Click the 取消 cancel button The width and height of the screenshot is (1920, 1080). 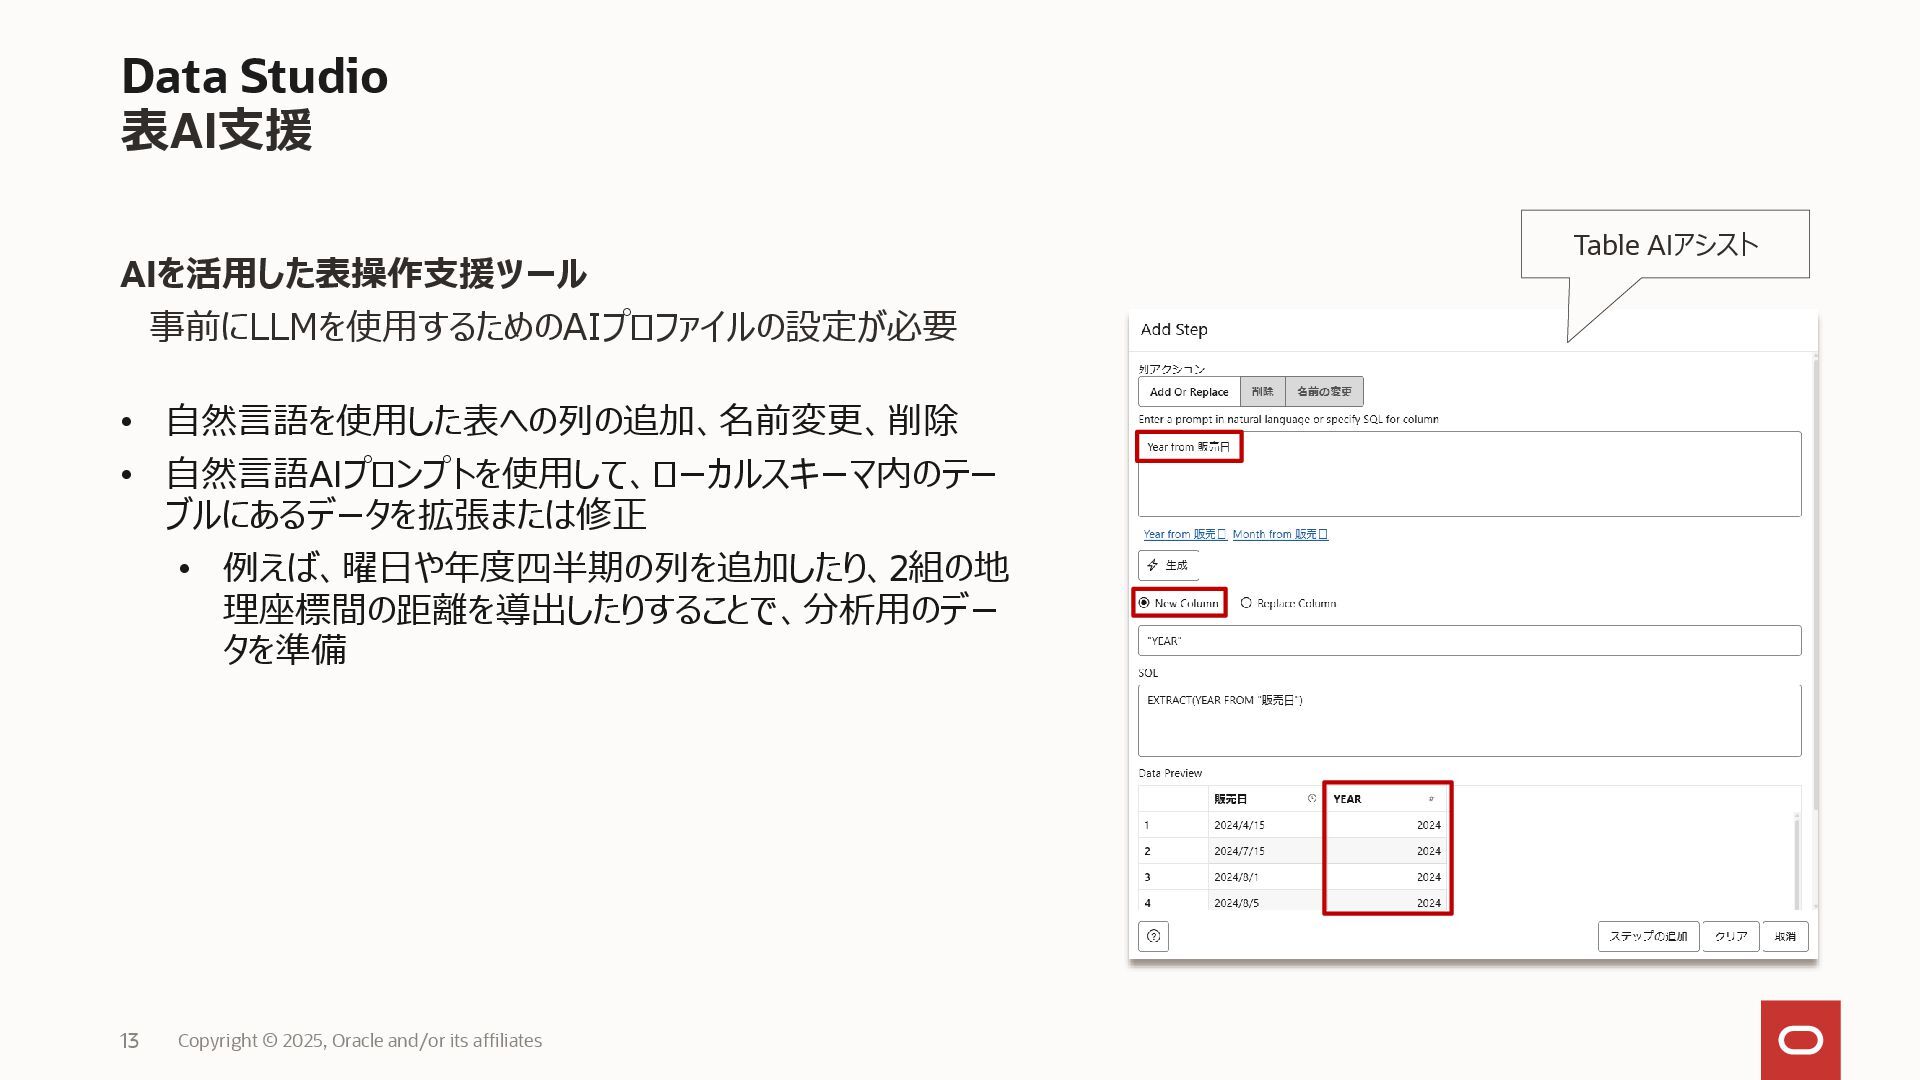(x=1785, y=937)
